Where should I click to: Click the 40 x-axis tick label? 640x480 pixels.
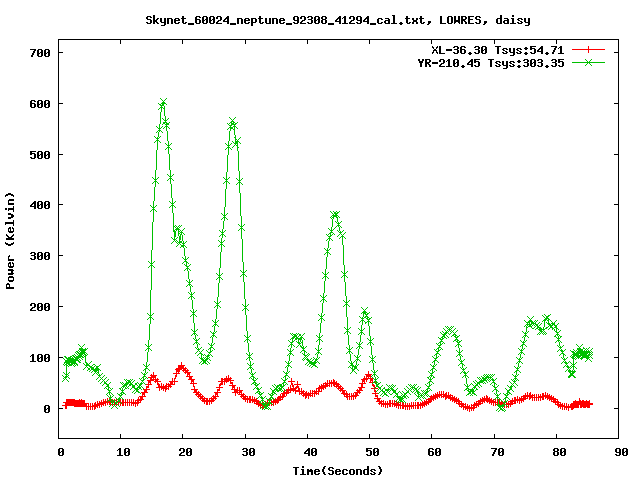(x=310, y=452)
